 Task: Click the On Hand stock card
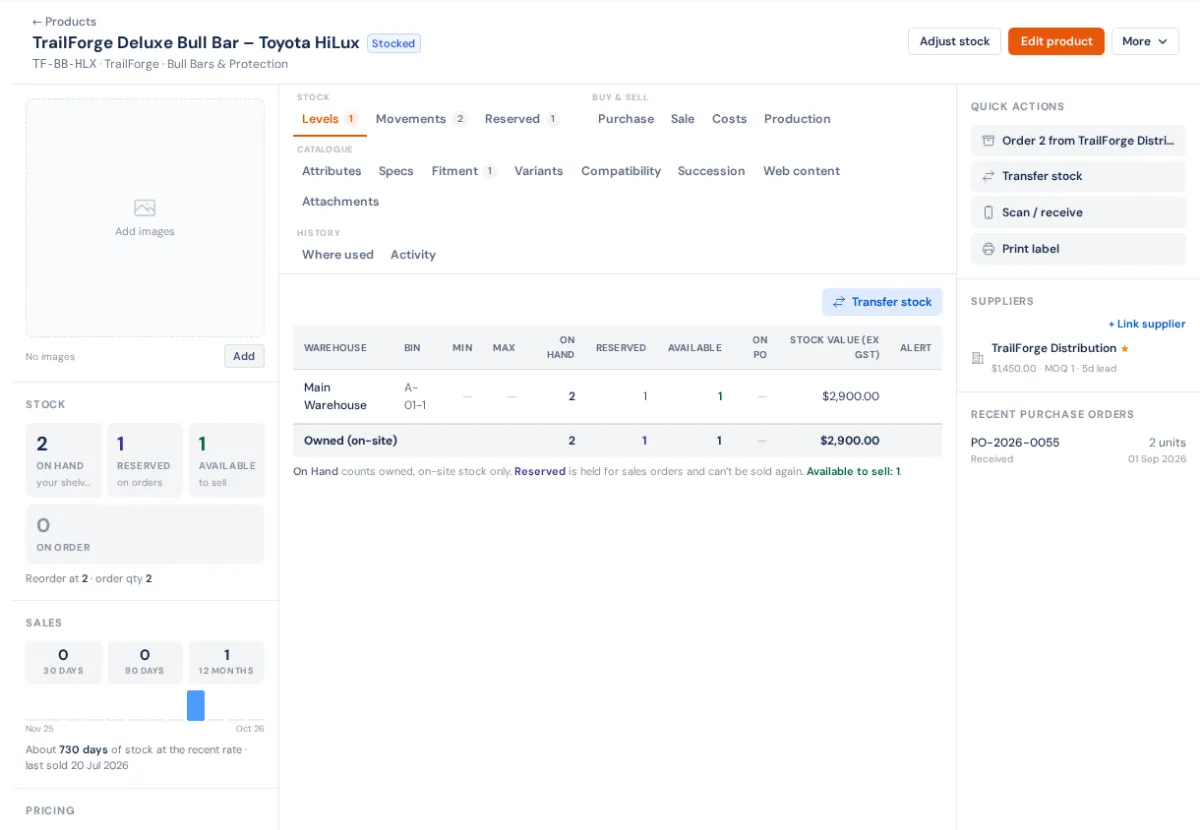tap(64, 460)
